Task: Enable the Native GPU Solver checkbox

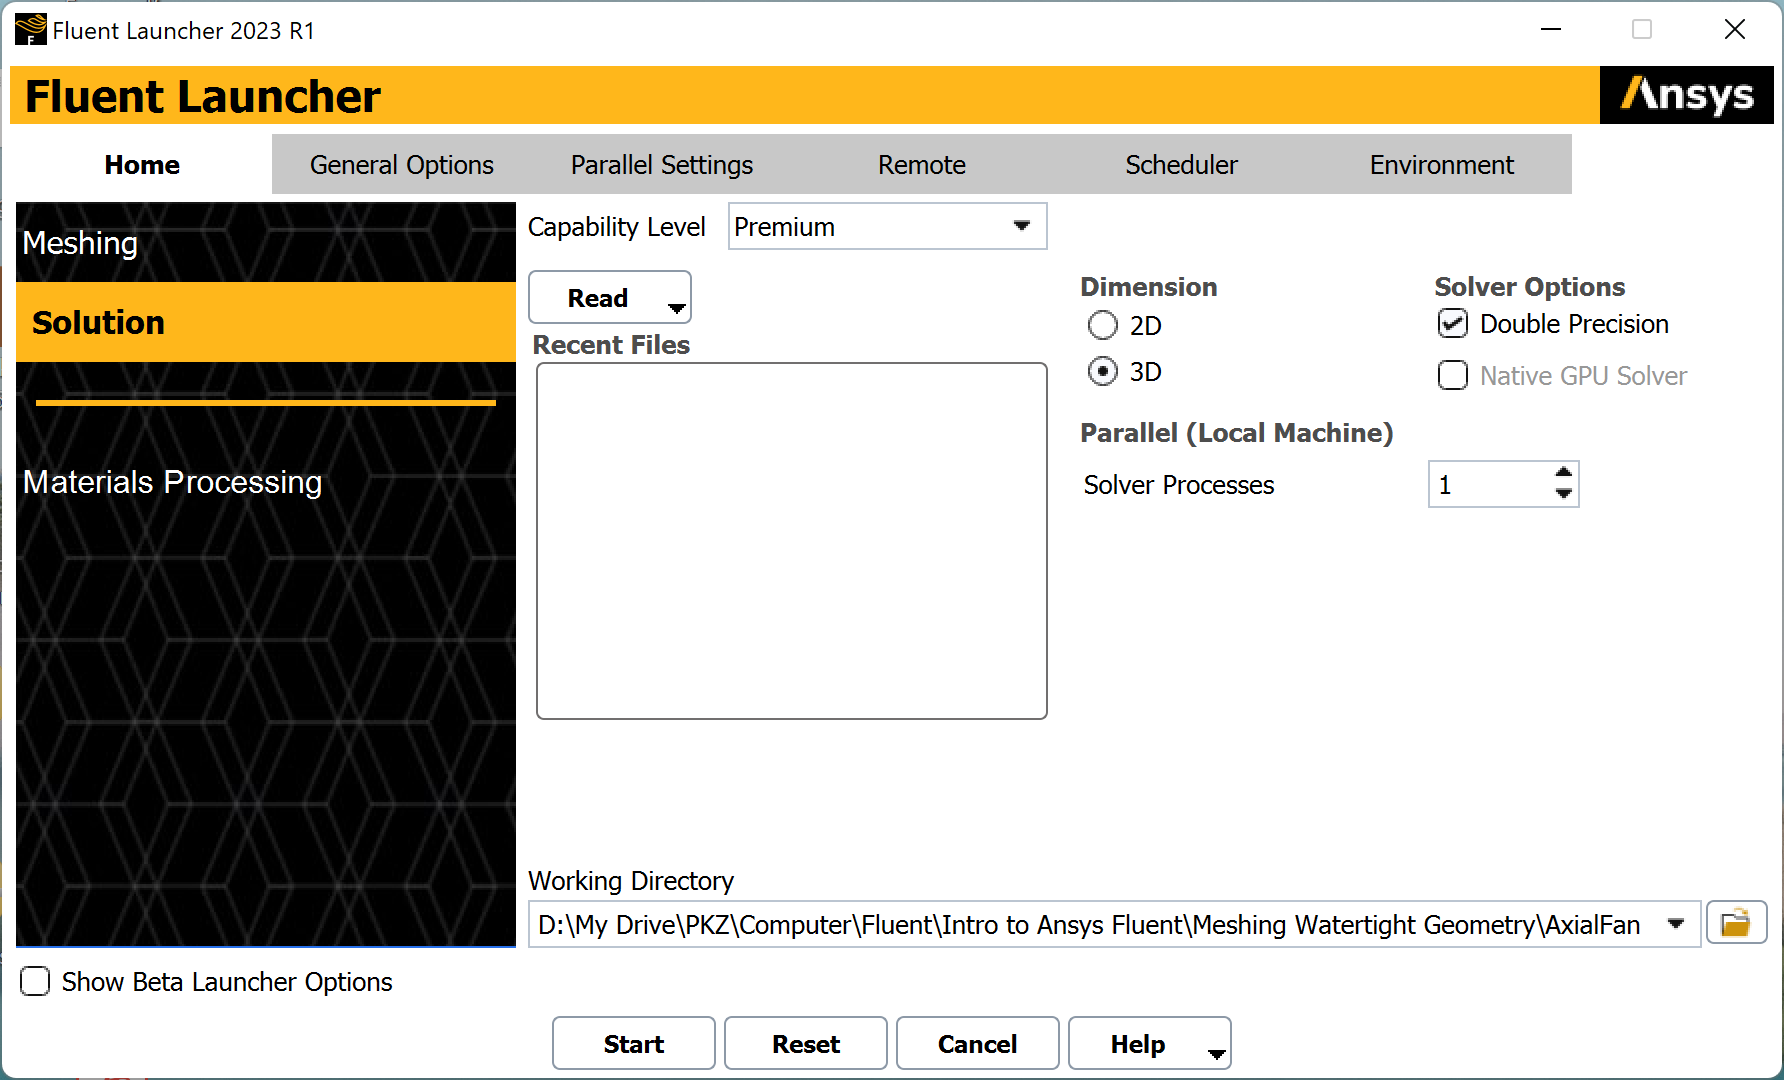Action: click(x=1452, y=376)
